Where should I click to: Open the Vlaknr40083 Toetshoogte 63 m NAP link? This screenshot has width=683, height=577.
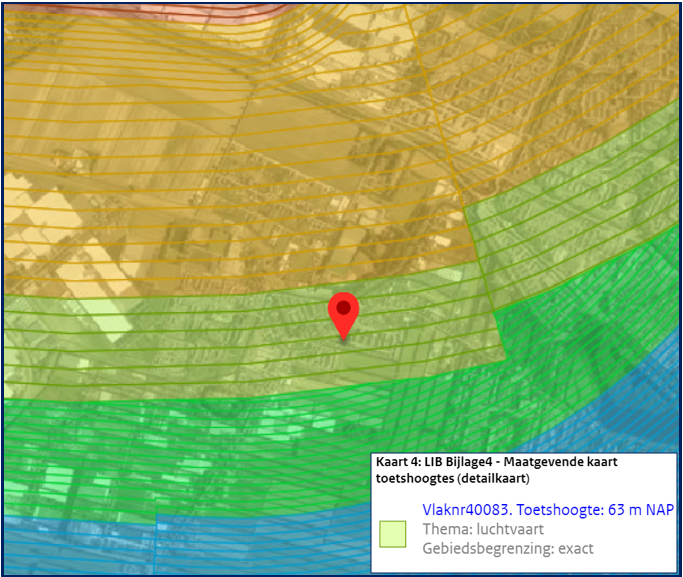[x=548, y=510]
